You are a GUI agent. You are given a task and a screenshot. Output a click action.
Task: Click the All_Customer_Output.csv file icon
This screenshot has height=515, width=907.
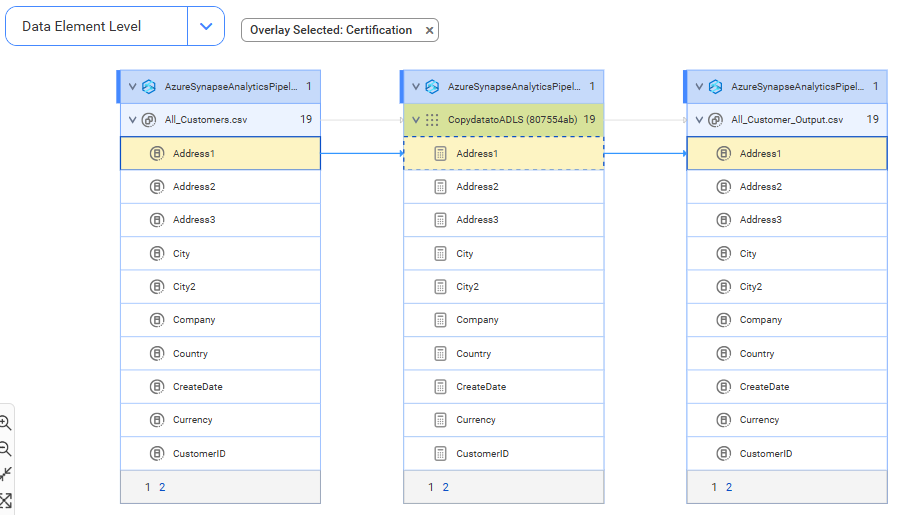click(716, 120)
